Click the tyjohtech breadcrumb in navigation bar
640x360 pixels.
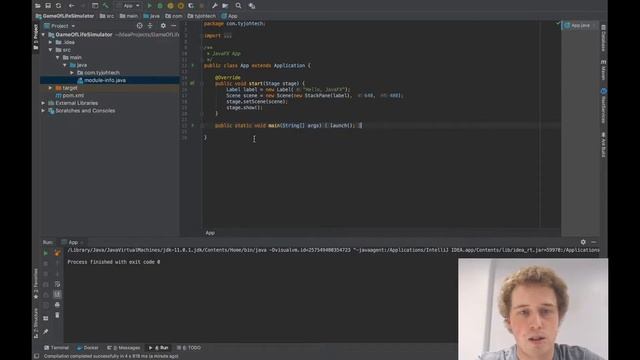tap(202, 16)
